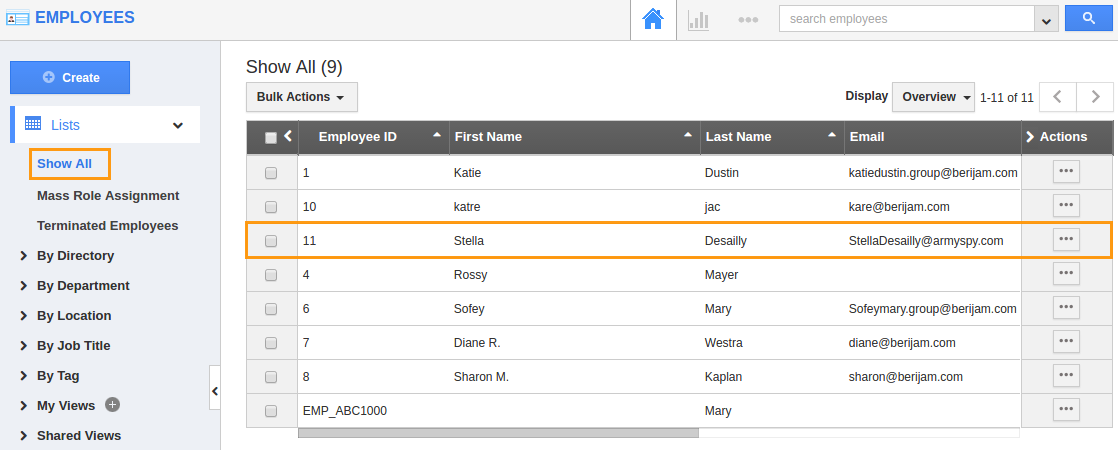1118x450 pixels.
Task: Click the Employees app logo icon
Action: (x=17, y=19)
